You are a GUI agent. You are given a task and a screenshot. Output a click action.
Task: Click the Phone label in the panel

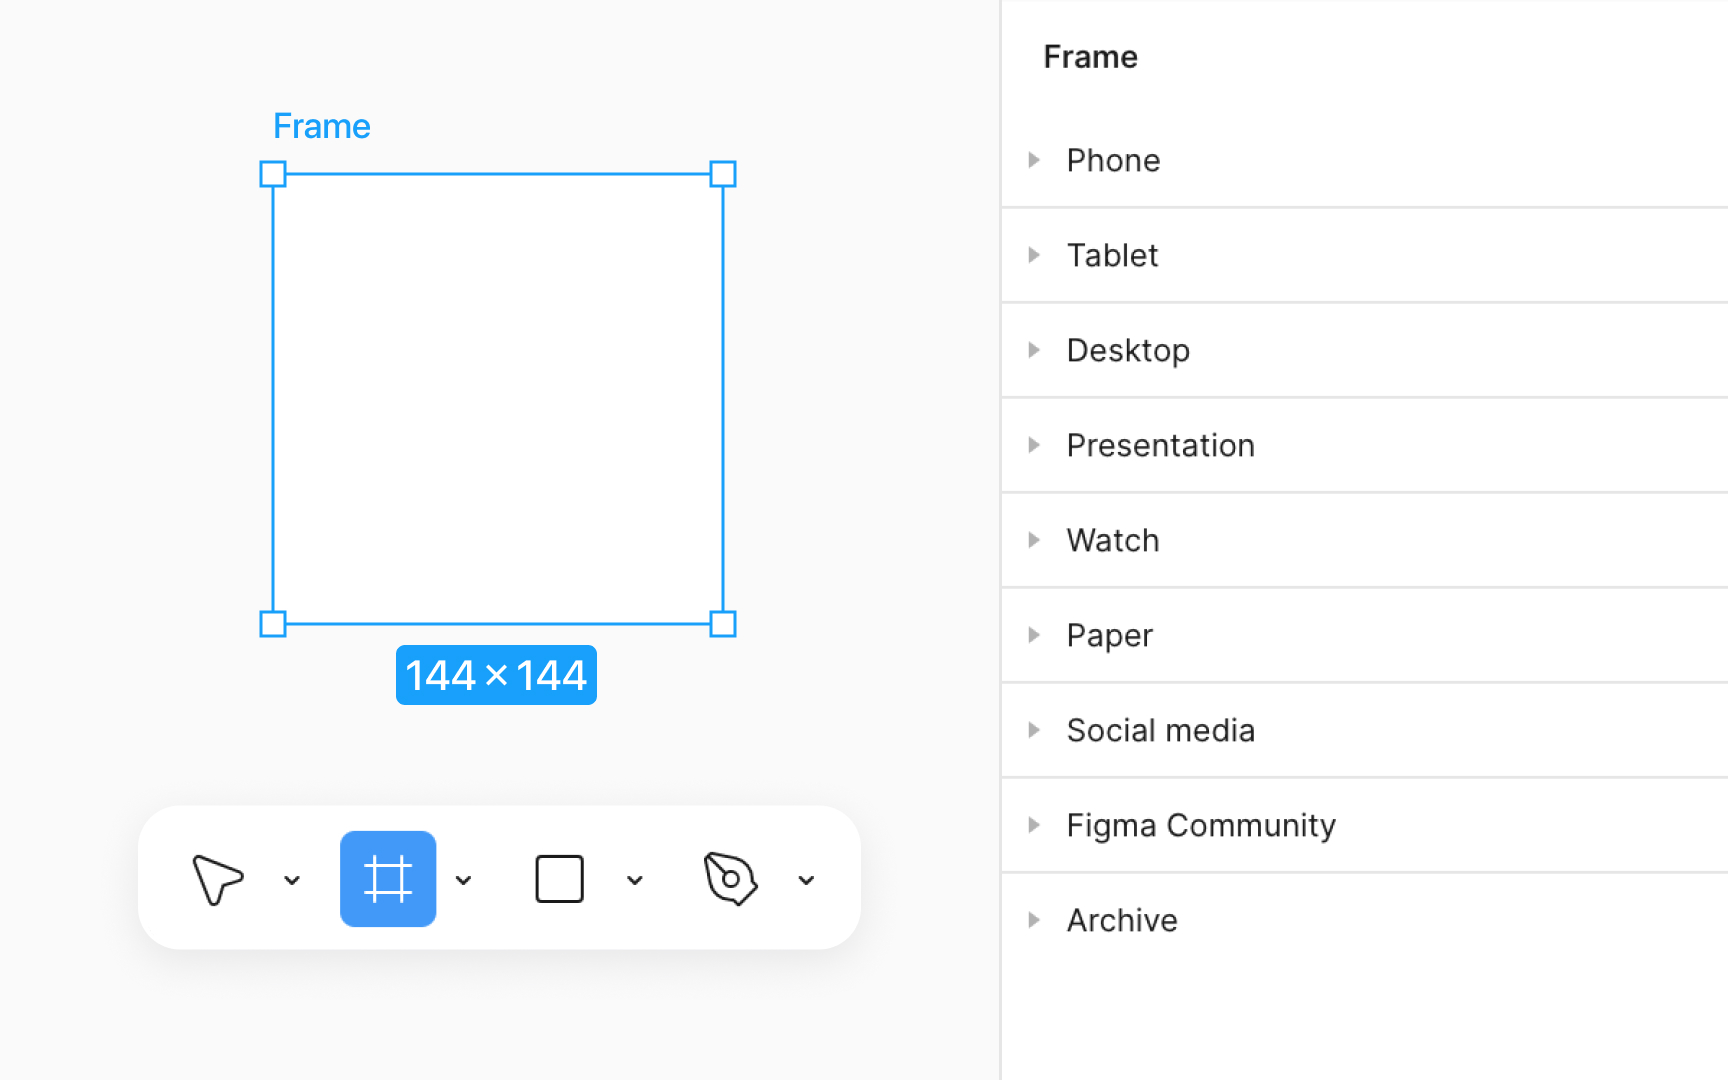[1113, 160]
